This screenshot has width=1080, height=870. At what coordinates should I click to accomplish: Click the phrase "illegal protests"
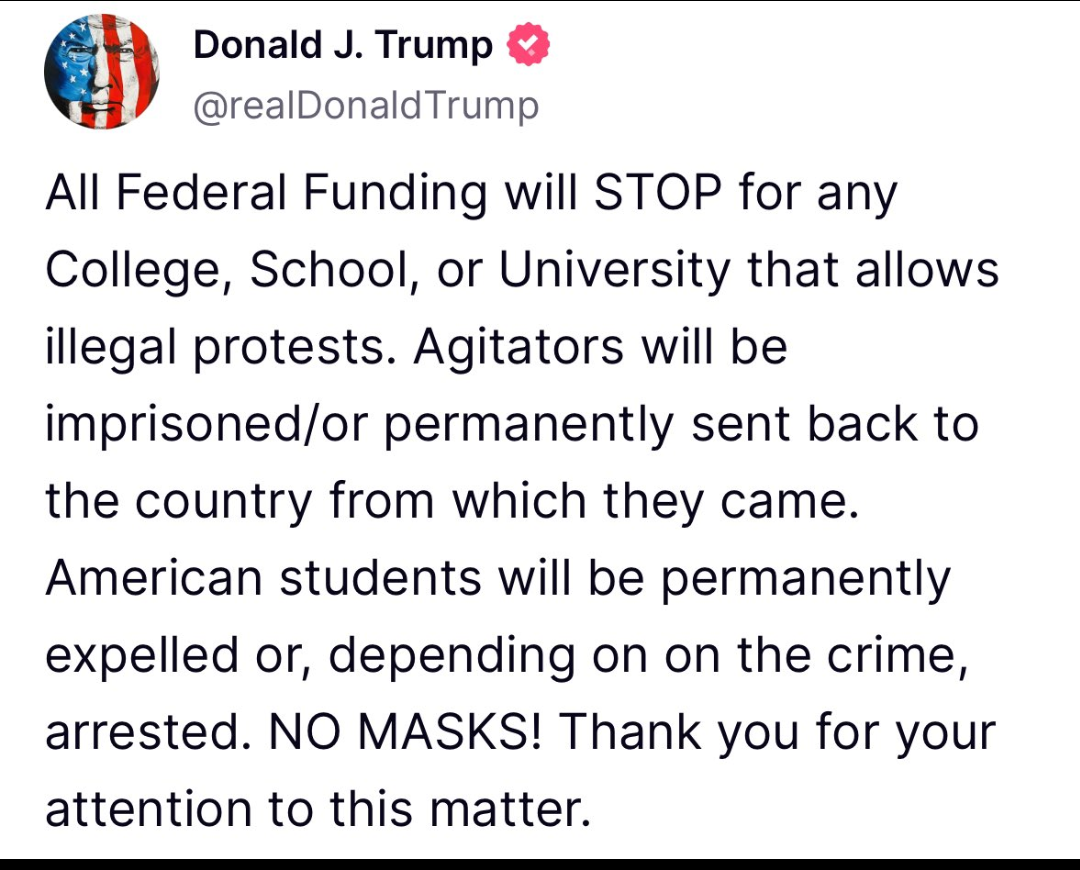click(x=219, y=348)
